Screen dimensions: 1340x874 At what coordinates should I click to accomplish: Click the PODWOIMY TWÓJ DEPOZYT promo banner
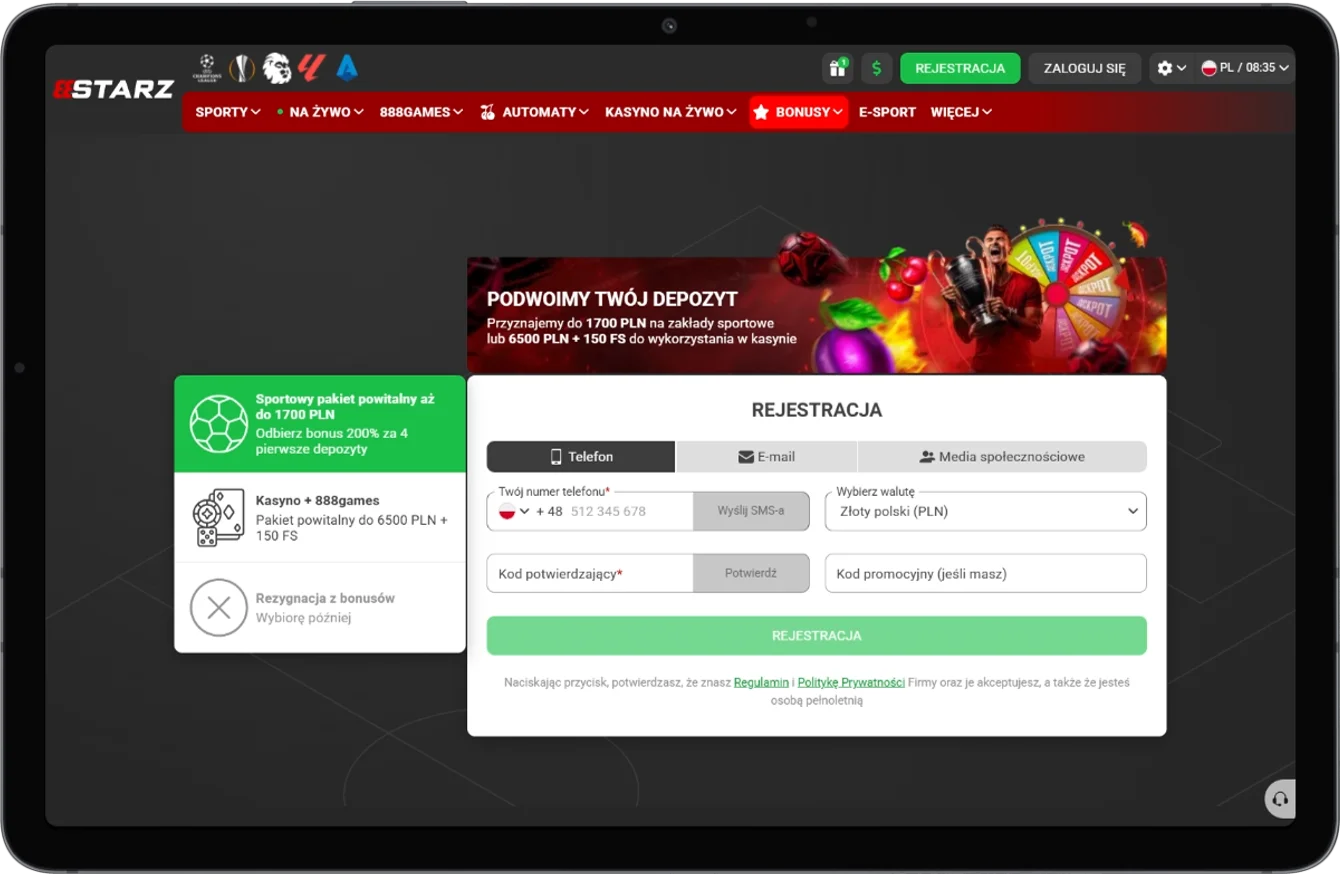(816, 314)
